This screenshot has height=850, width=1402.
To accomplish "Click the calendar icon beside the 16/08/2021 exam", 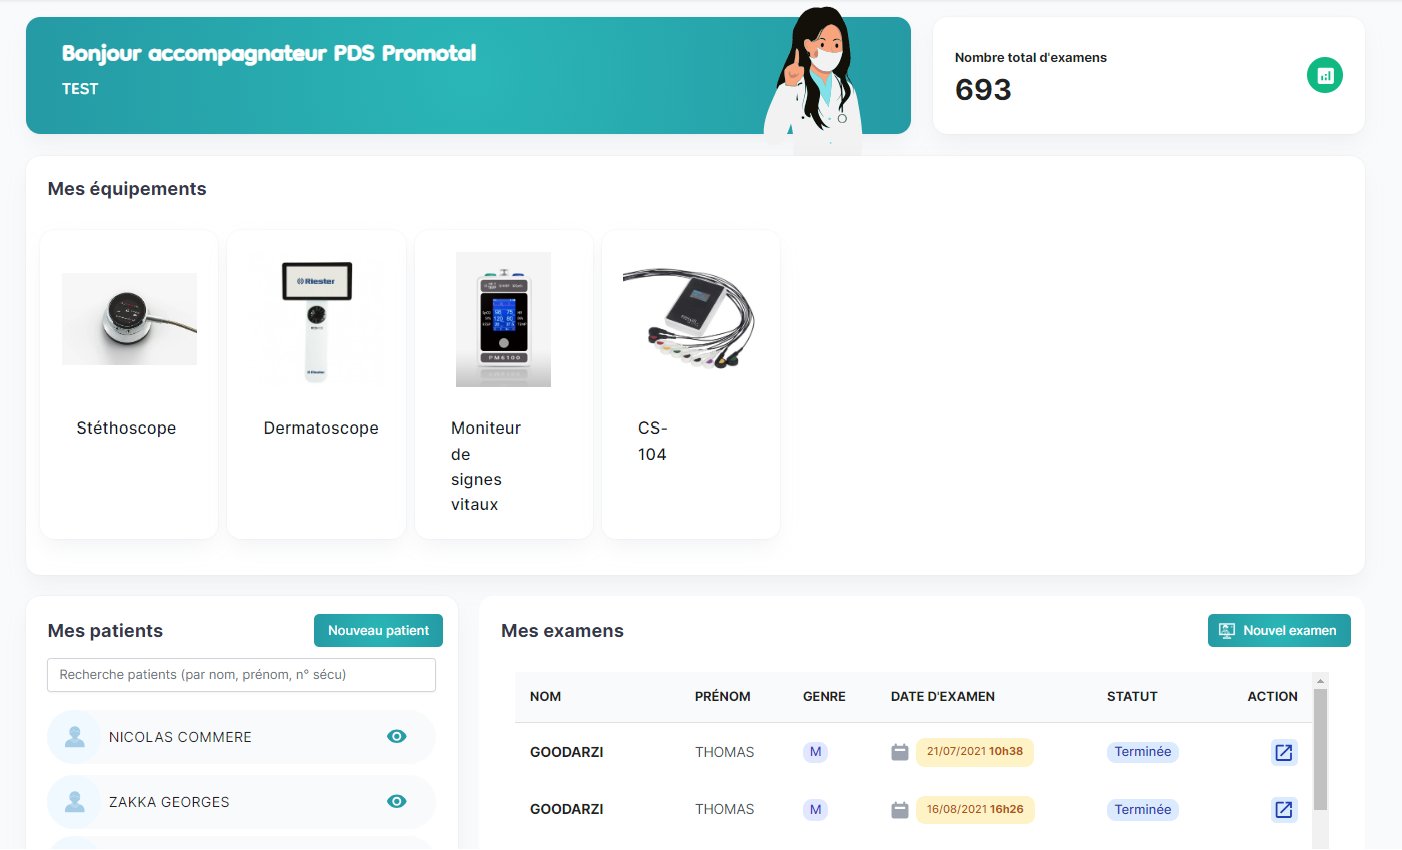I will (x=898, y=809).
